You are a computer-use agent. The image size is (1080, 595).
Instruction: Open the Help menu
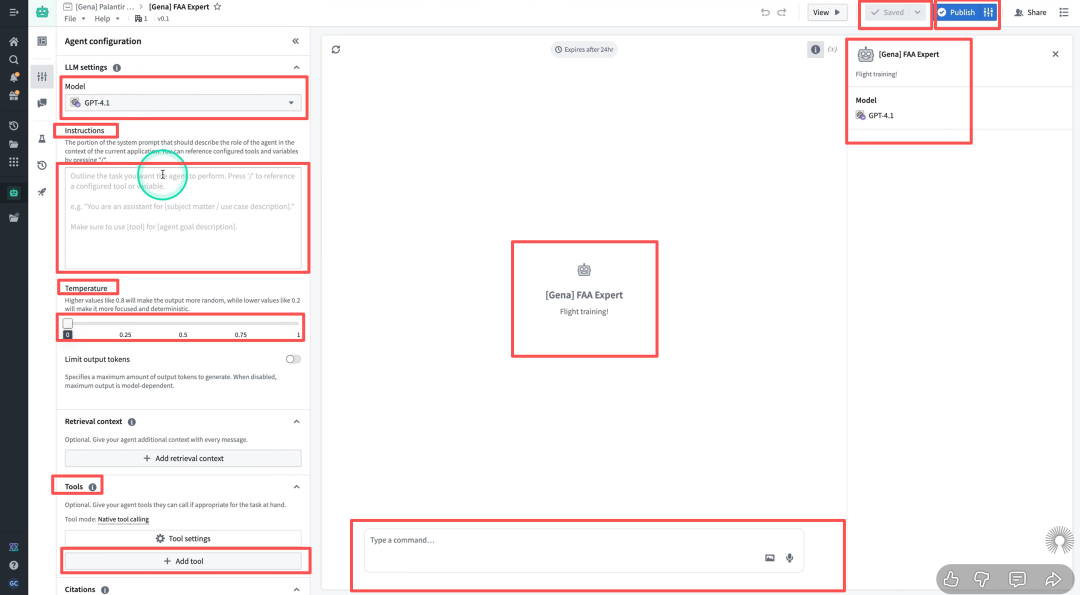106,19
